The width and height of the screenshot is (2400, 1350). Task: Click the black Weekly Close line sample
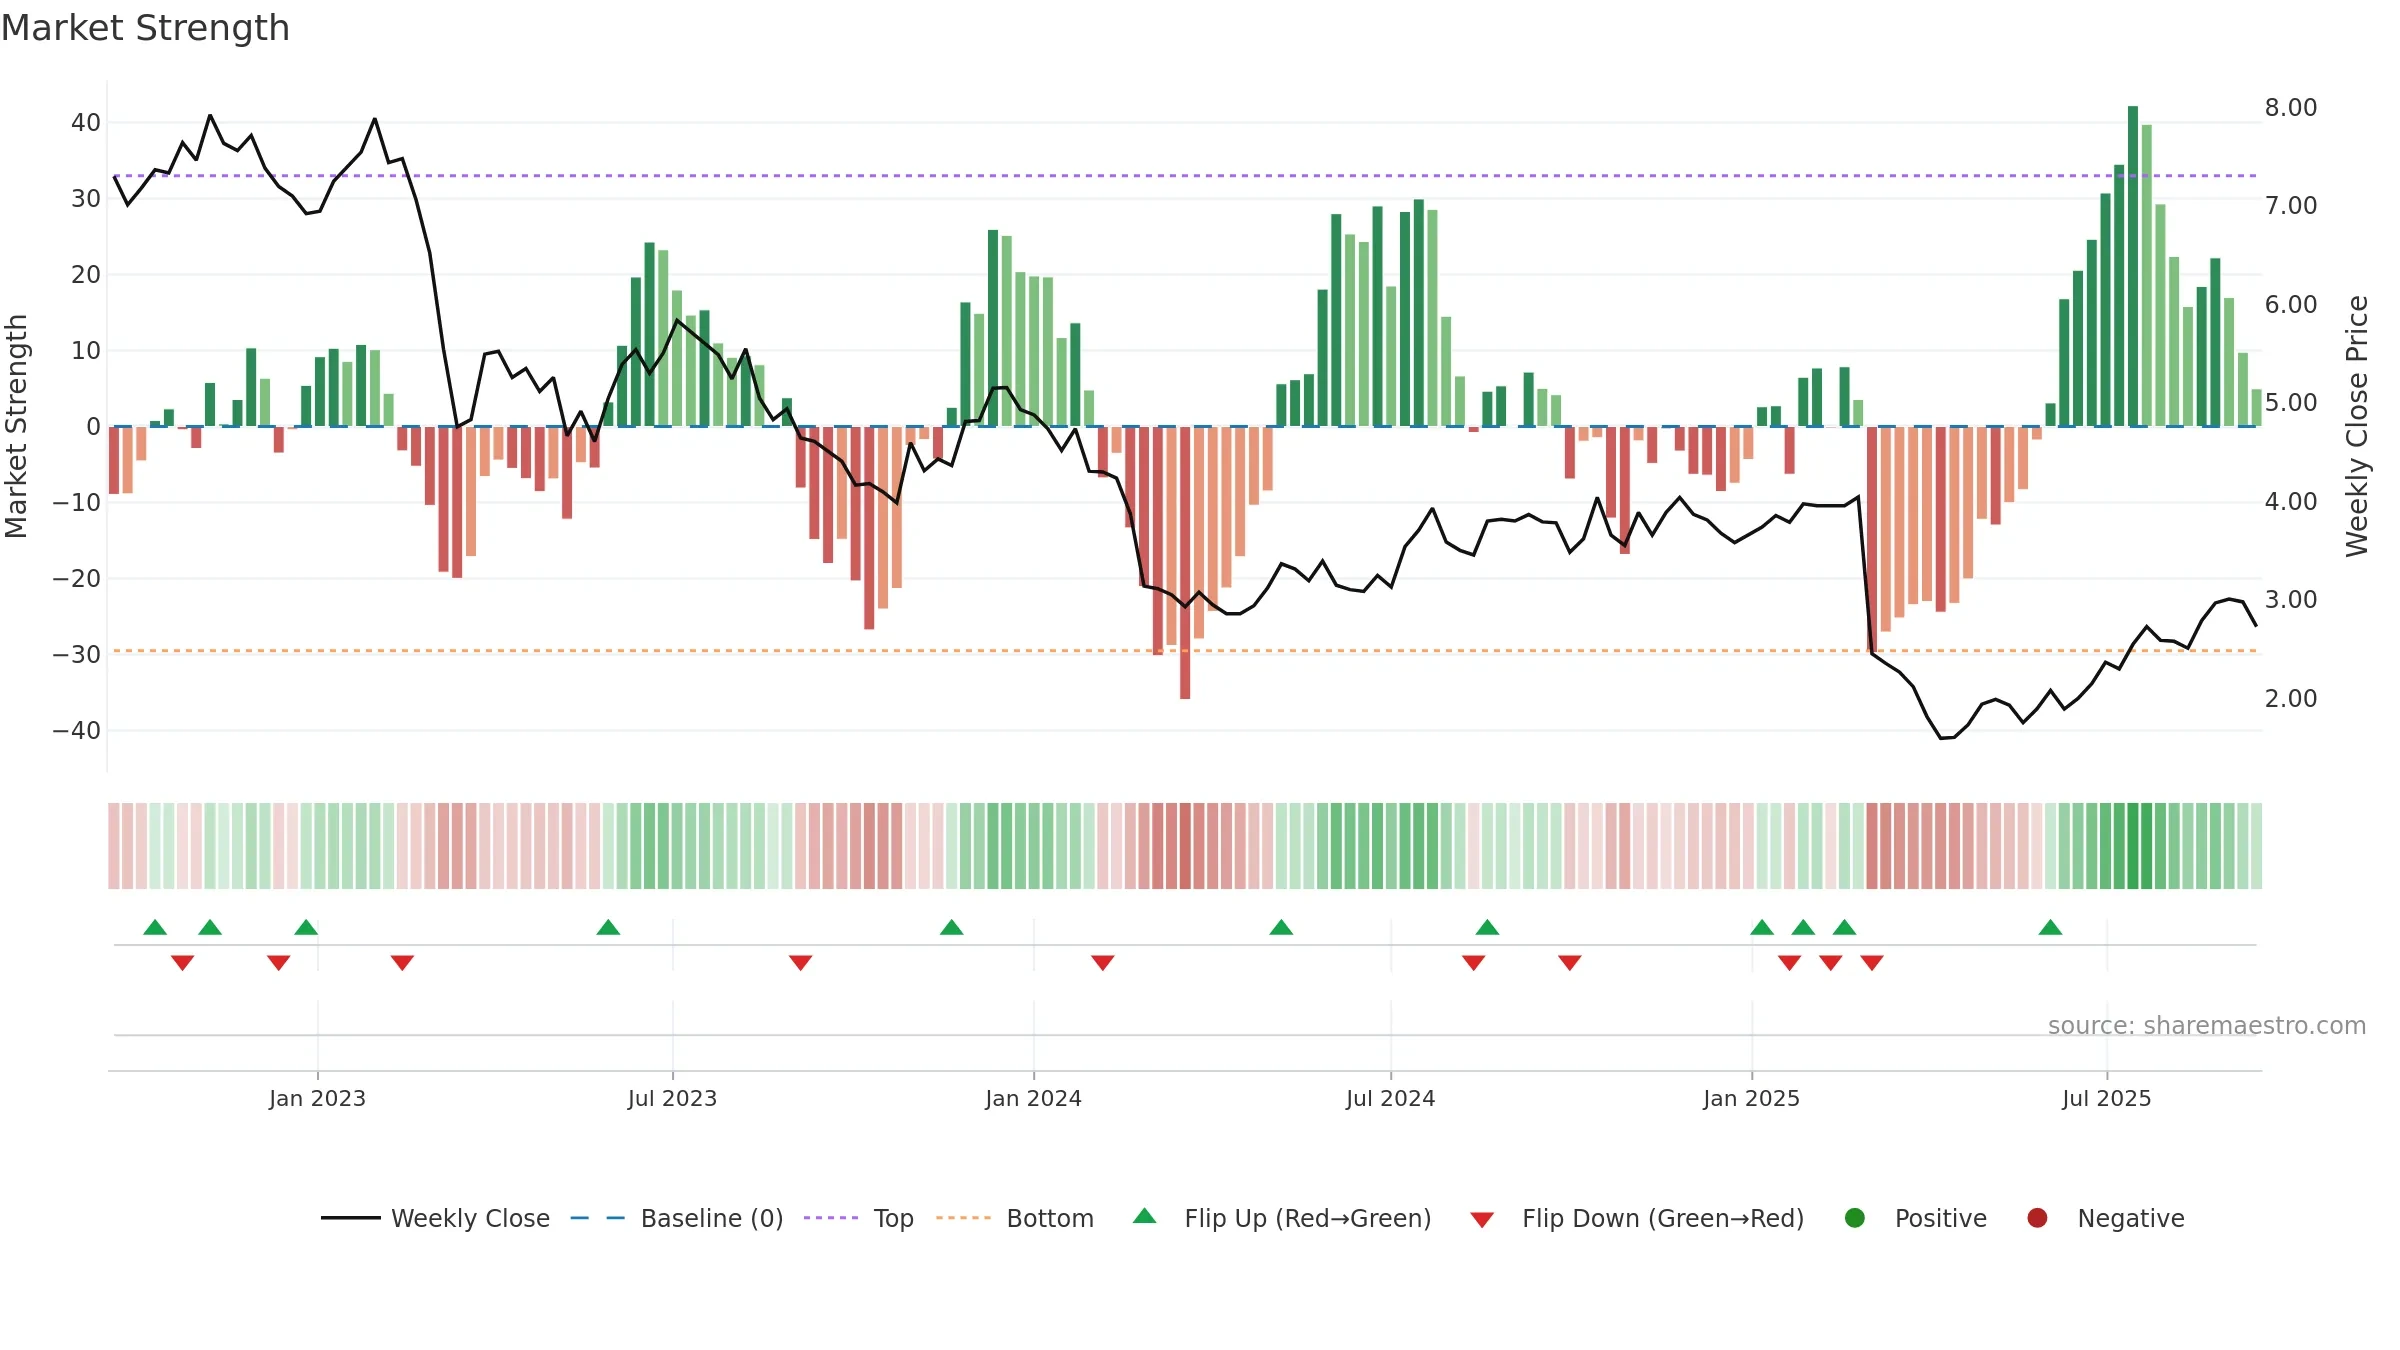coord(351,1218)
